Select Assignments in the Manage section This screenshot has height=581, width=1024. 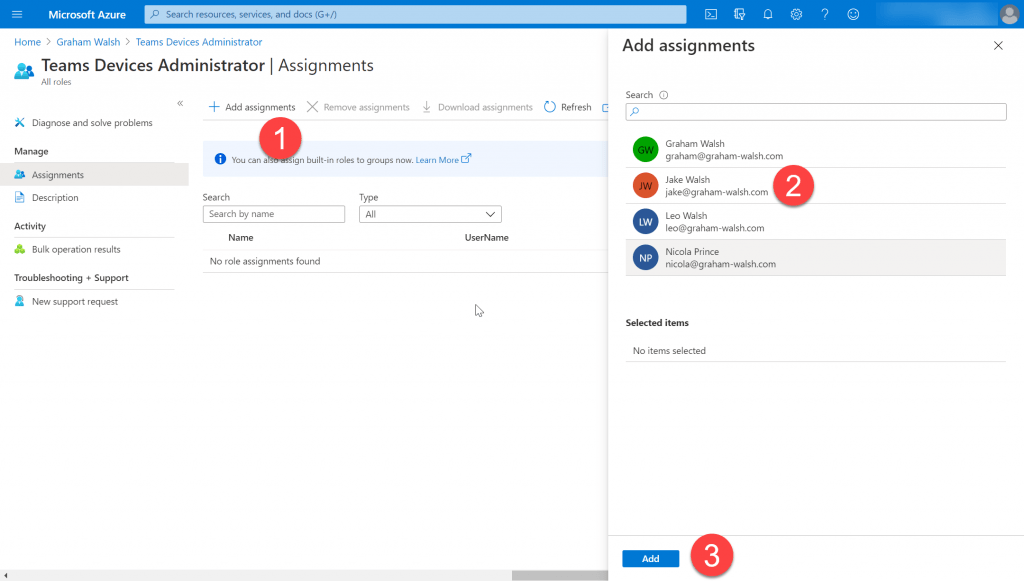click(94, 174)
